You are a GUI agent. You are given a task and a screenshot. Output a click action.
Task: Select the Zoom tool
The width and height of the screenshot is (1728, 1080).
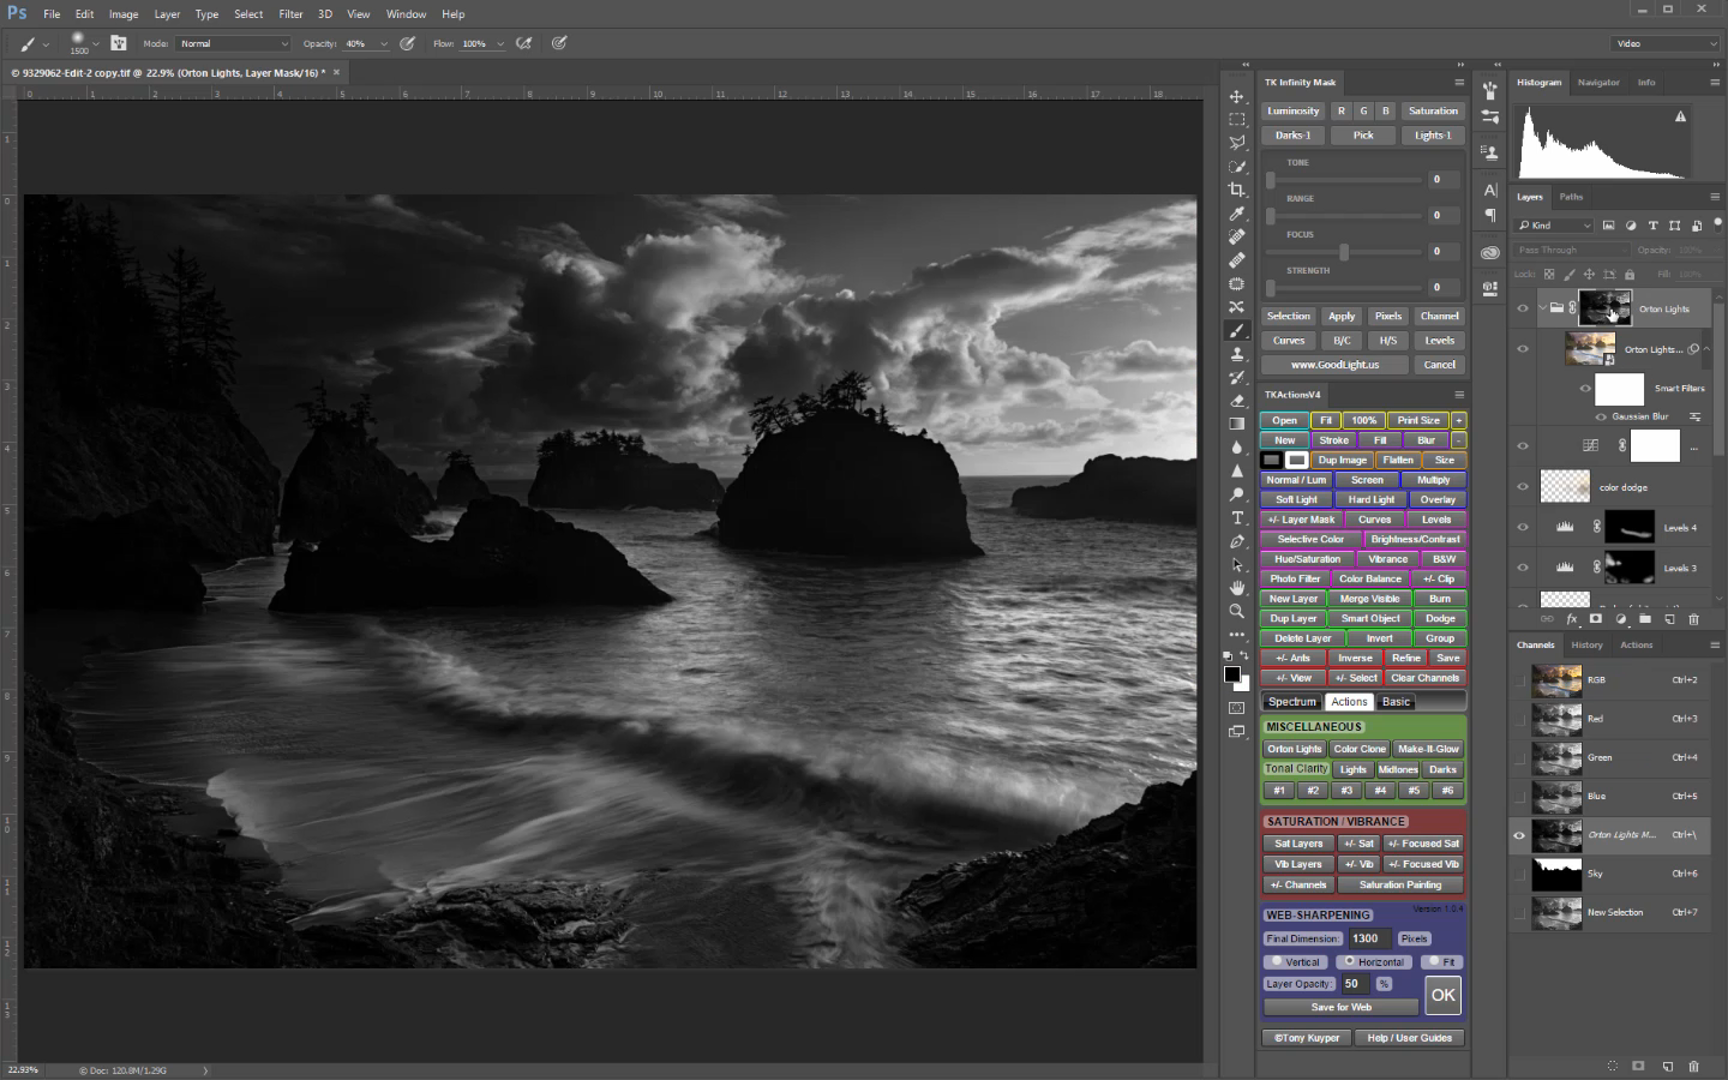1237,611
